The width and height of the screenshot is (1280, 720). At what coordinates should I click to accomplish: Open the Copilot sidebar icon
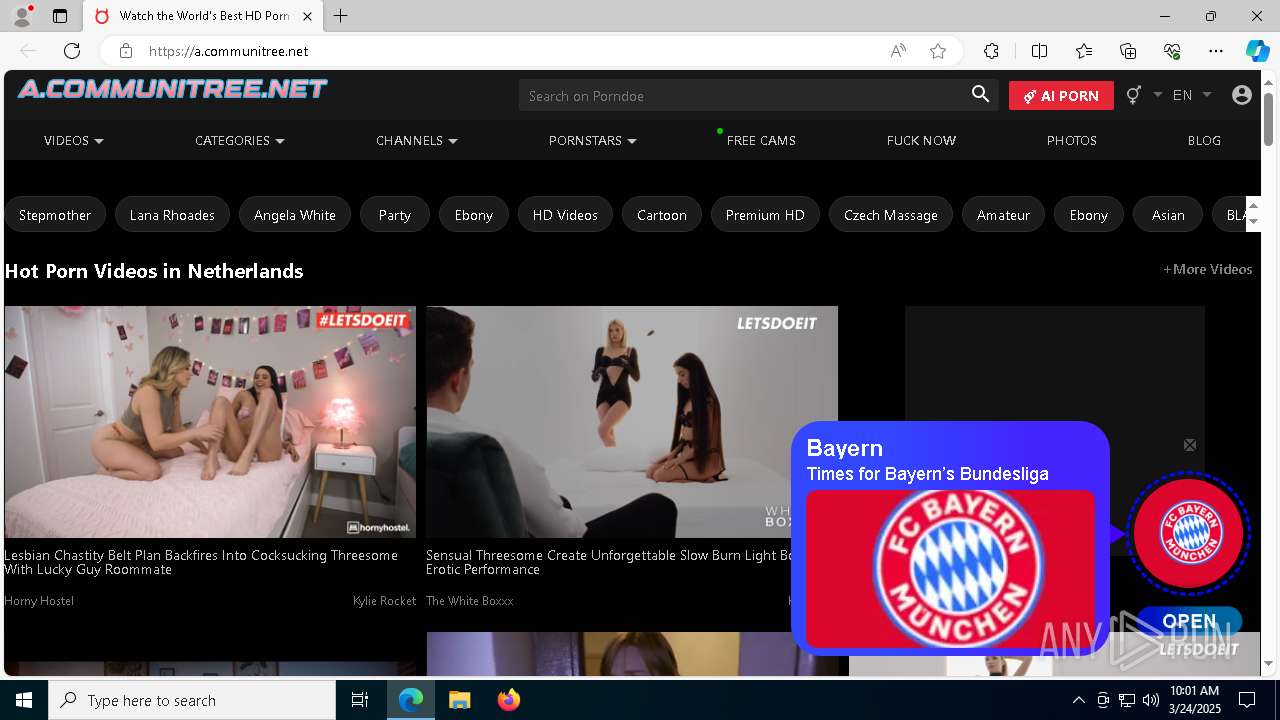pyautogui.click(x=1257, y=51)
